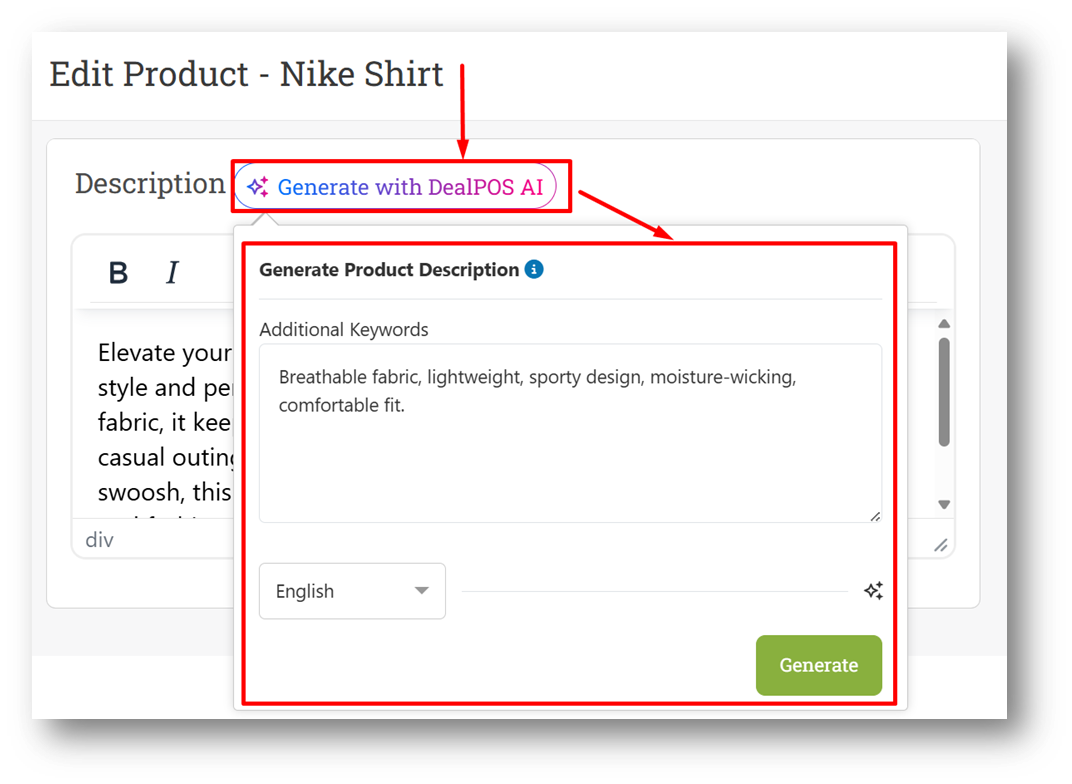
Task: Click the editor scrollbar up arrow
Action: [944, 323]
